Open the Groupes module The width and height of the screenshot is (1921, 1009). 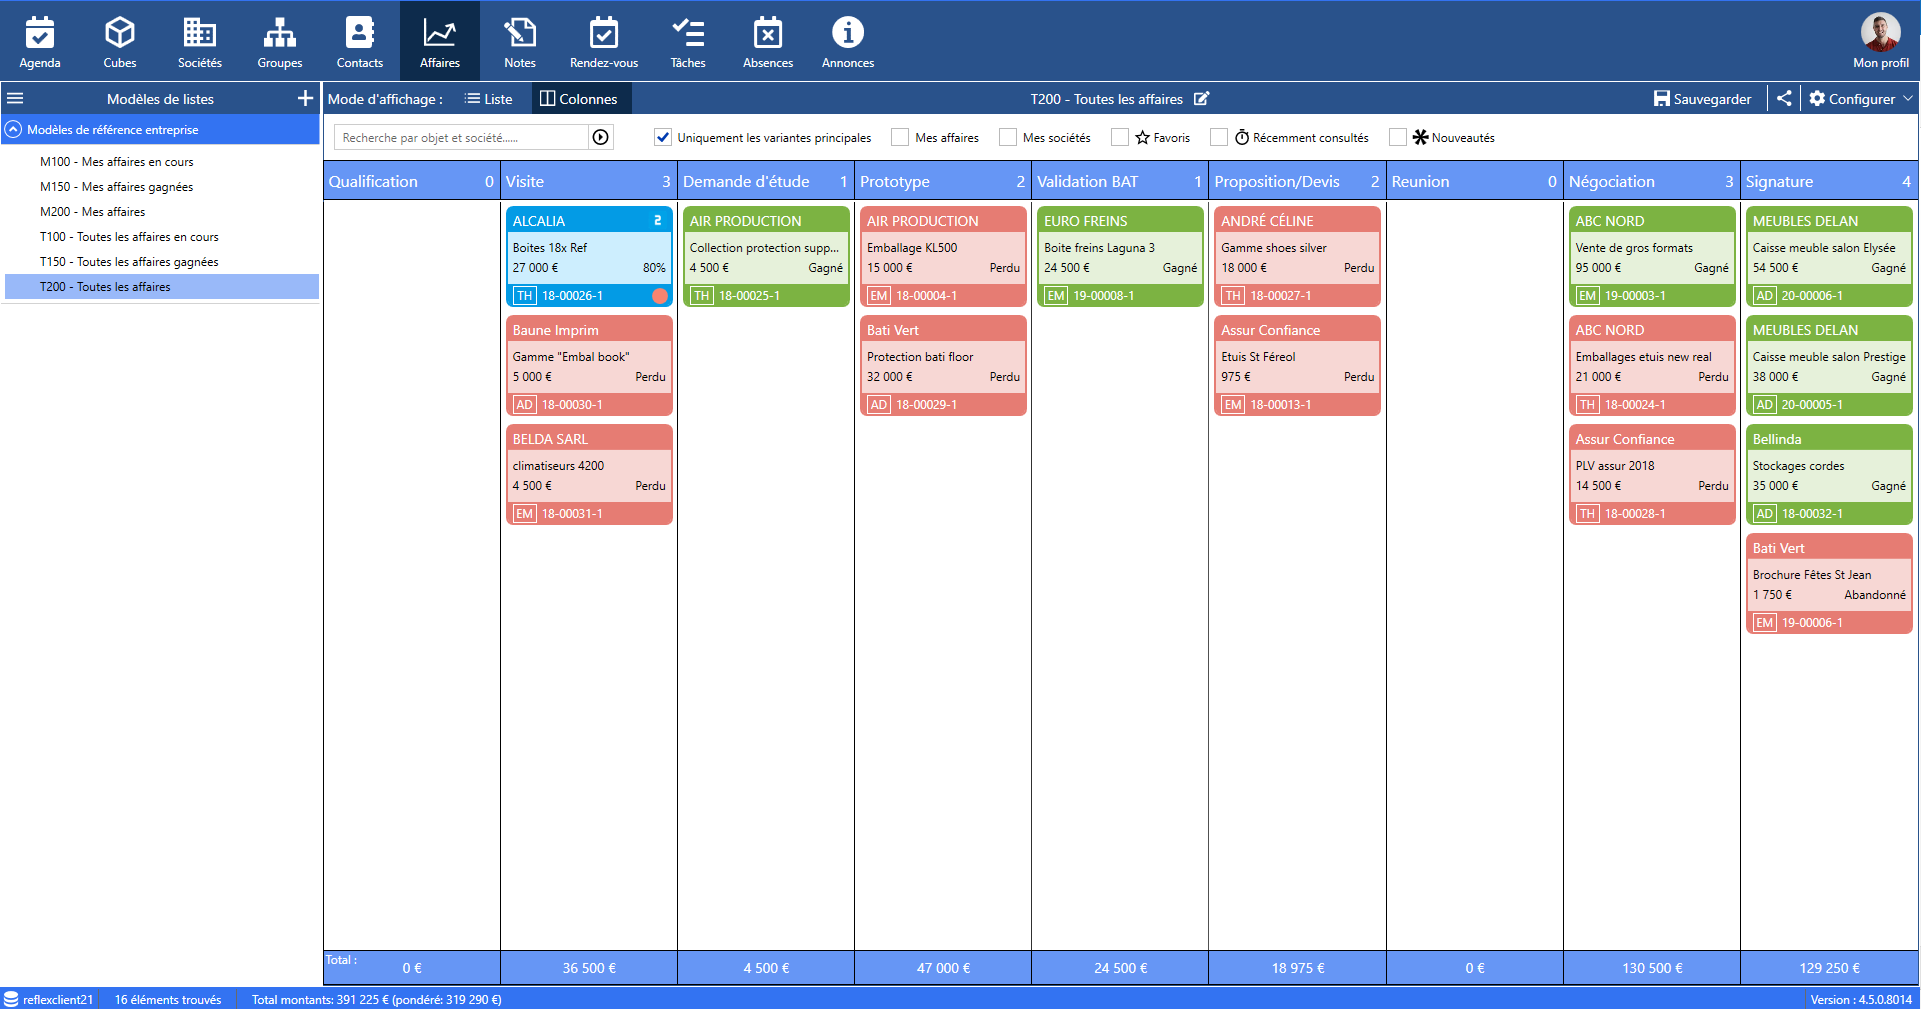(x=280, y=41)
